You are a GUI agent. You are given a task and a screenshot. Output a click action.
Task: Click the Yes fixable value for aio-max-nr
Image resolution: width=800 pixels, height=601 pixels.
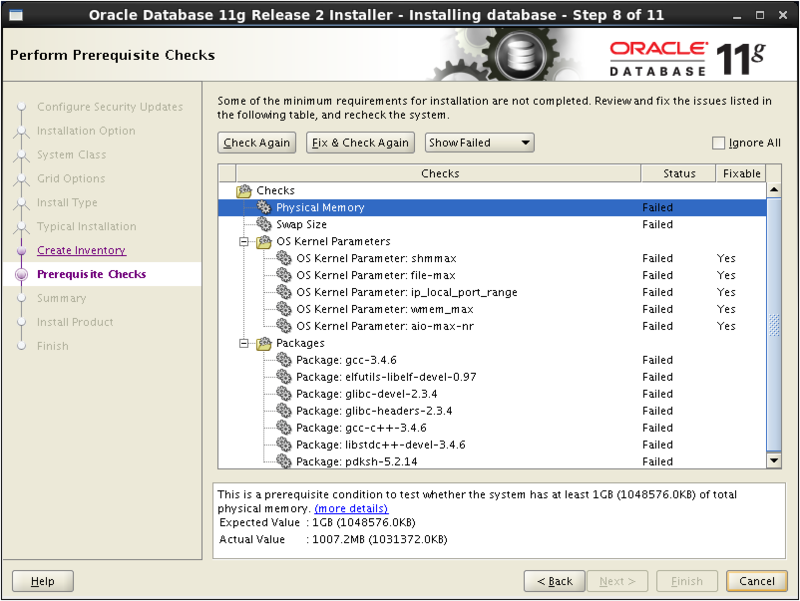point(726,325)
